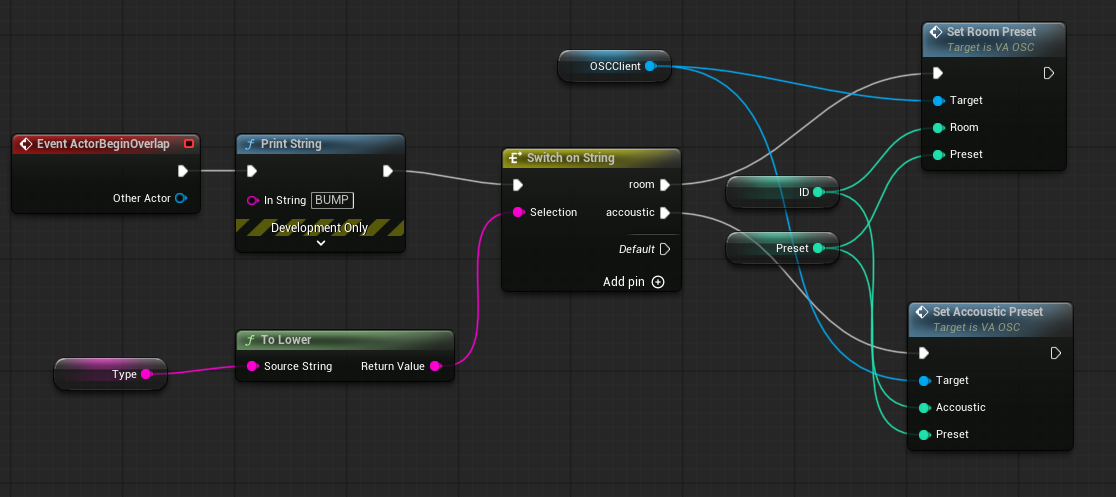The height and width of the screenshot is (497, 1116).
Task: Click accoustic output exec pin on Switch
Action: tap(665, 212)
